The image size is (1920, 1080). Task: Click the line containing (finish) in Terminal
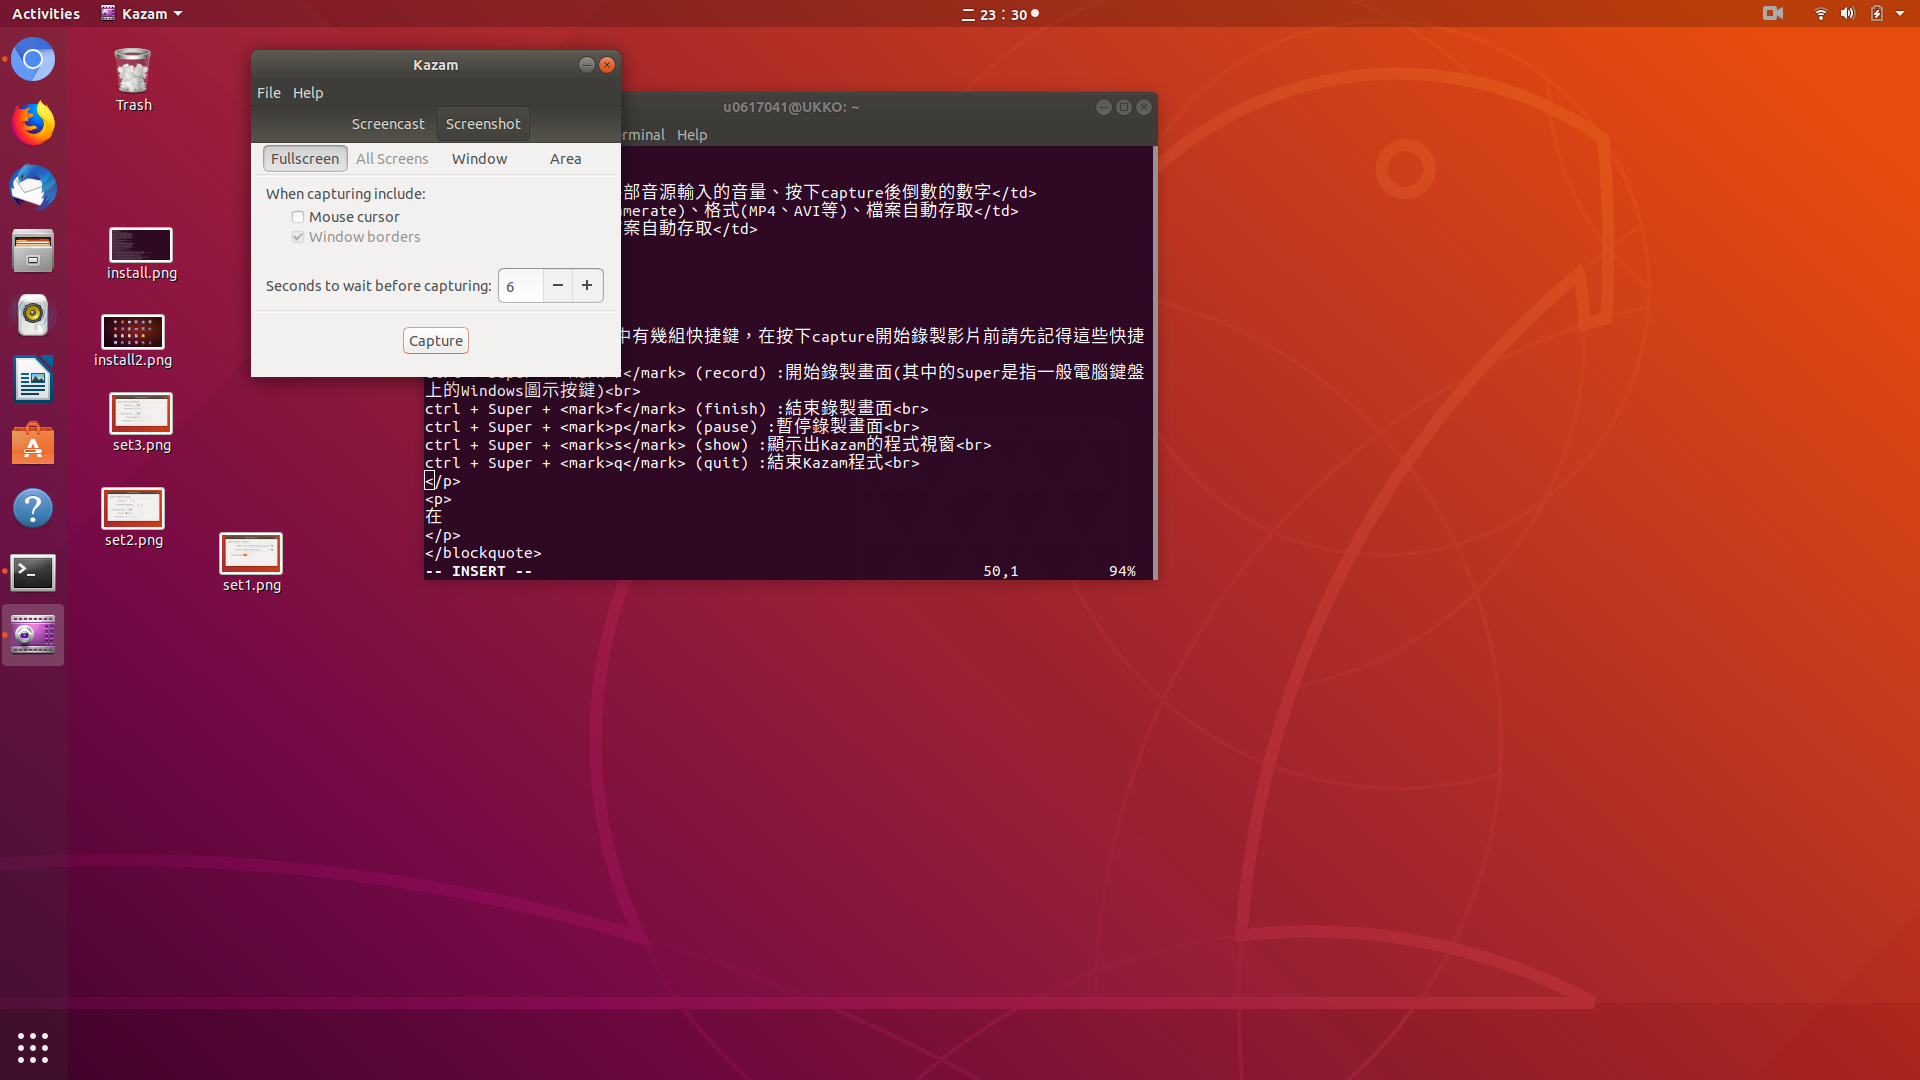[677, 409]
